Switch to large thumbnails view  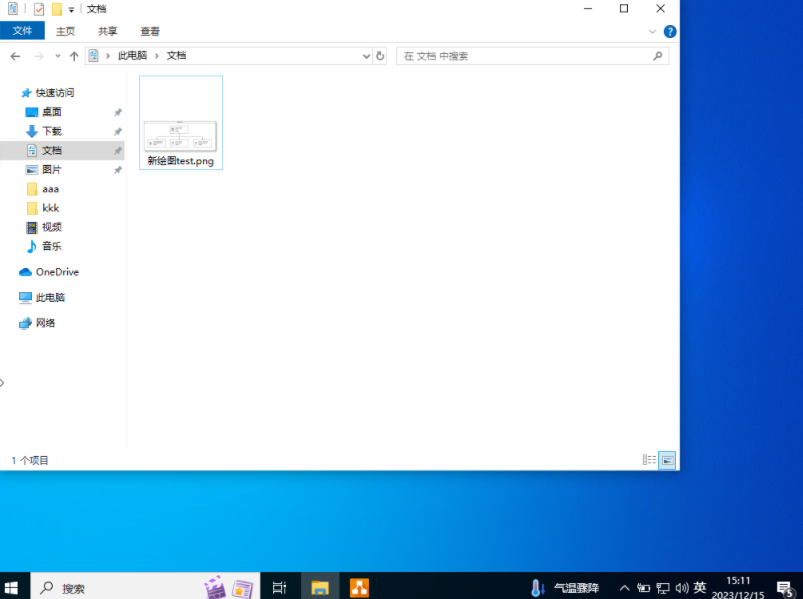[667, 460]
